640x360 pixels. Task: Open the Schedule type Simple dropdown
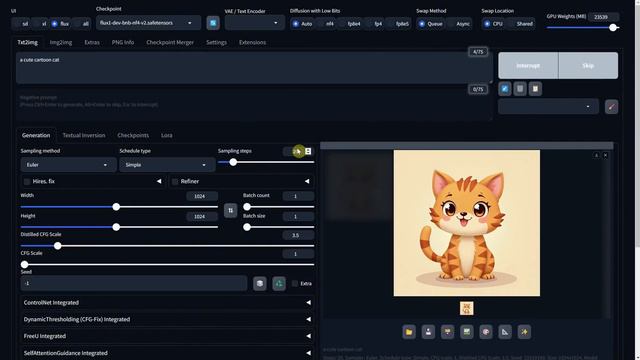[x=167, y=165]
